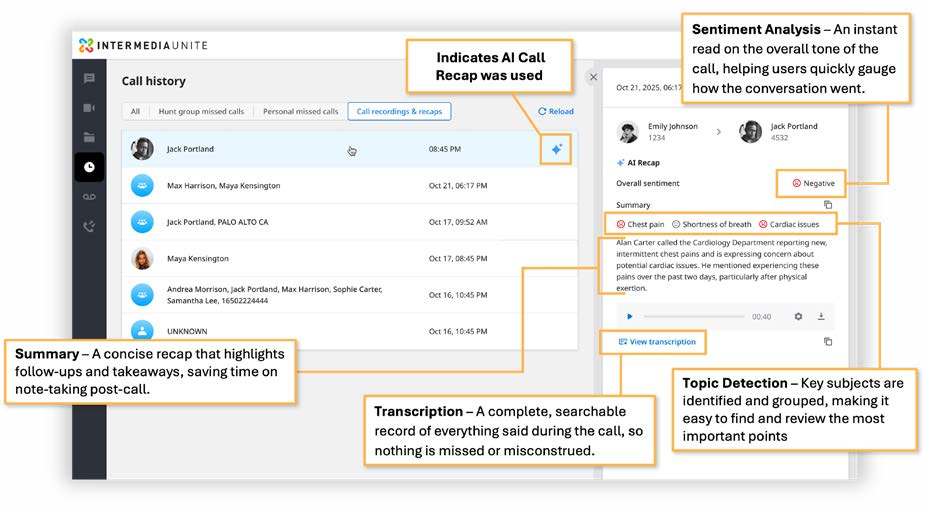Click the Intermedia Unite logo
Viewport: 926px width, 511px height.
(144, 45)
